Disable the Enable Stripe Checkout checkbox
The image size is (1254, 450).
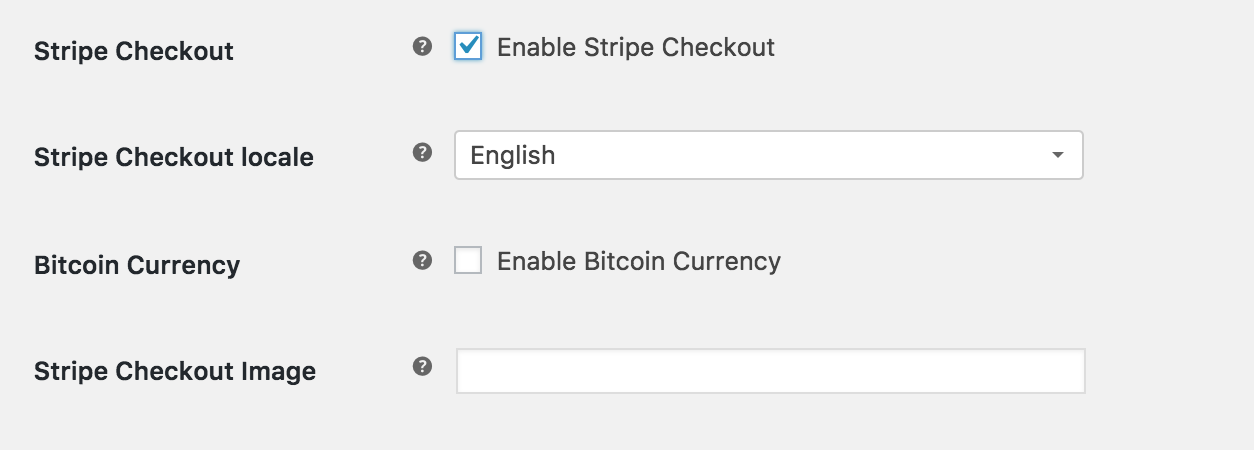coord(468,46)
